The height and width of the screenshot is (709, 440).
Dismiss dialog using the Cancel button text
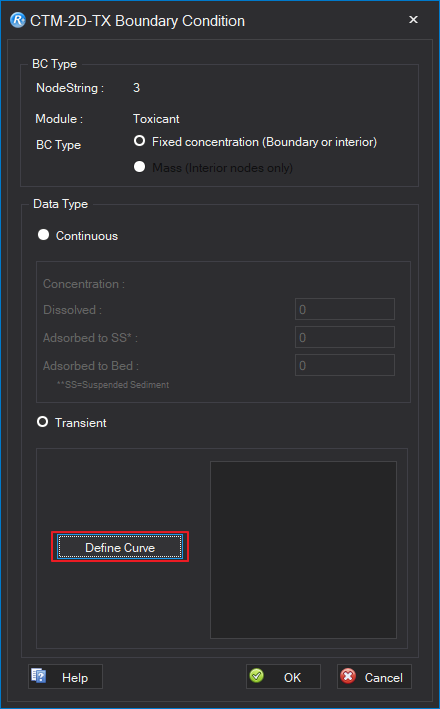pyautogui.click(x=383, y=677)
